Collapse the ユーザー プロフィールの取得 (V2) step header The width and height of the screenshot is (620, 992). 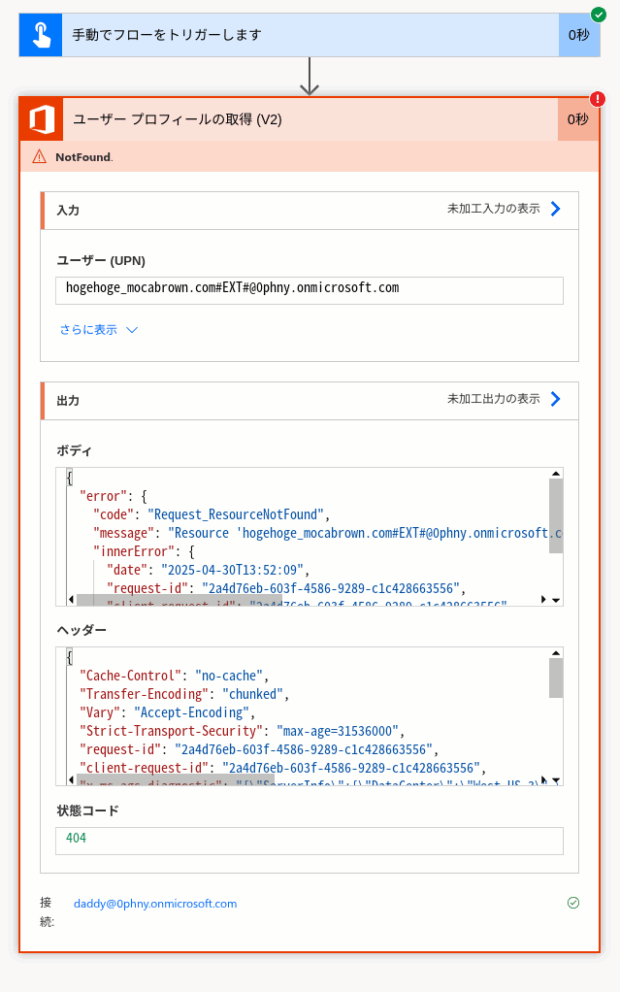pos(309,119)
